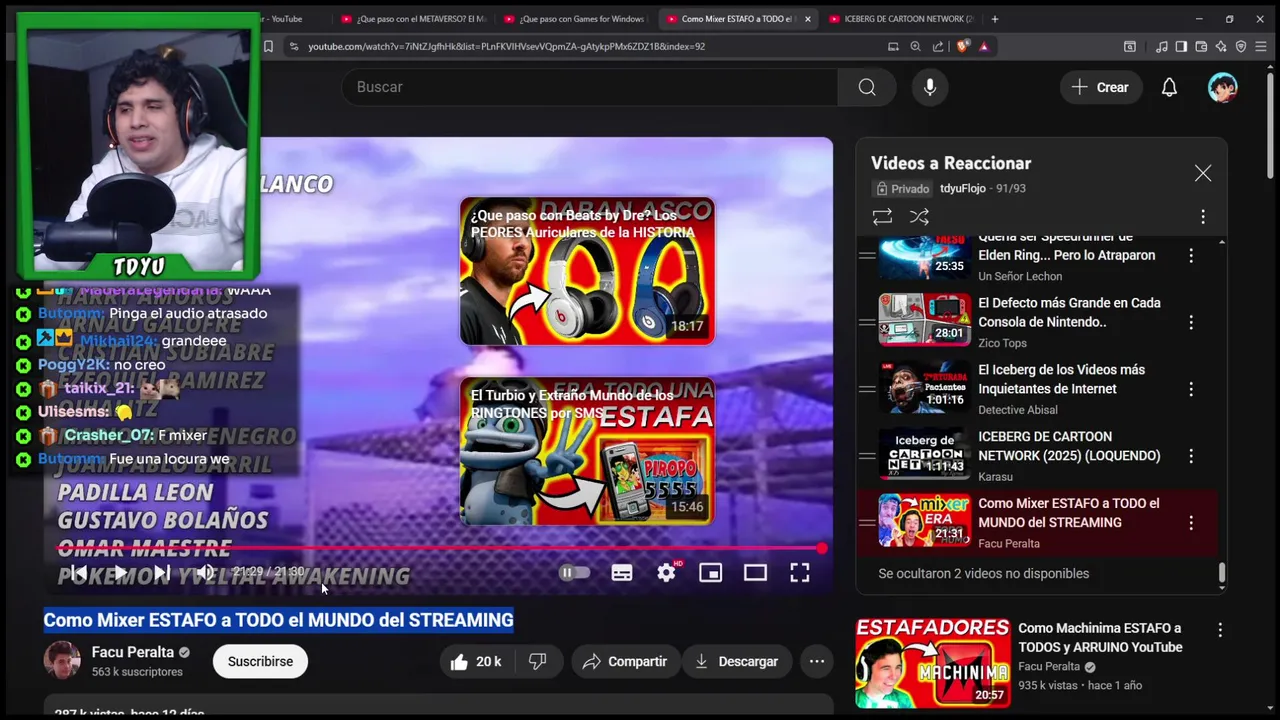Open Leo AI sparkle icon

pos(1221,46)
